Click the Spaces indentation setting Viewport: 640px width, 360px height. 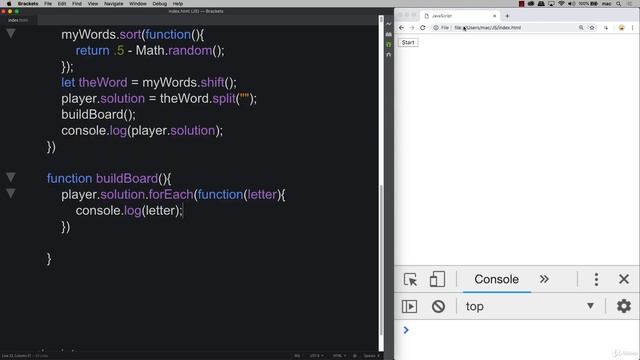pyautogui.click(x=370, y=356)
